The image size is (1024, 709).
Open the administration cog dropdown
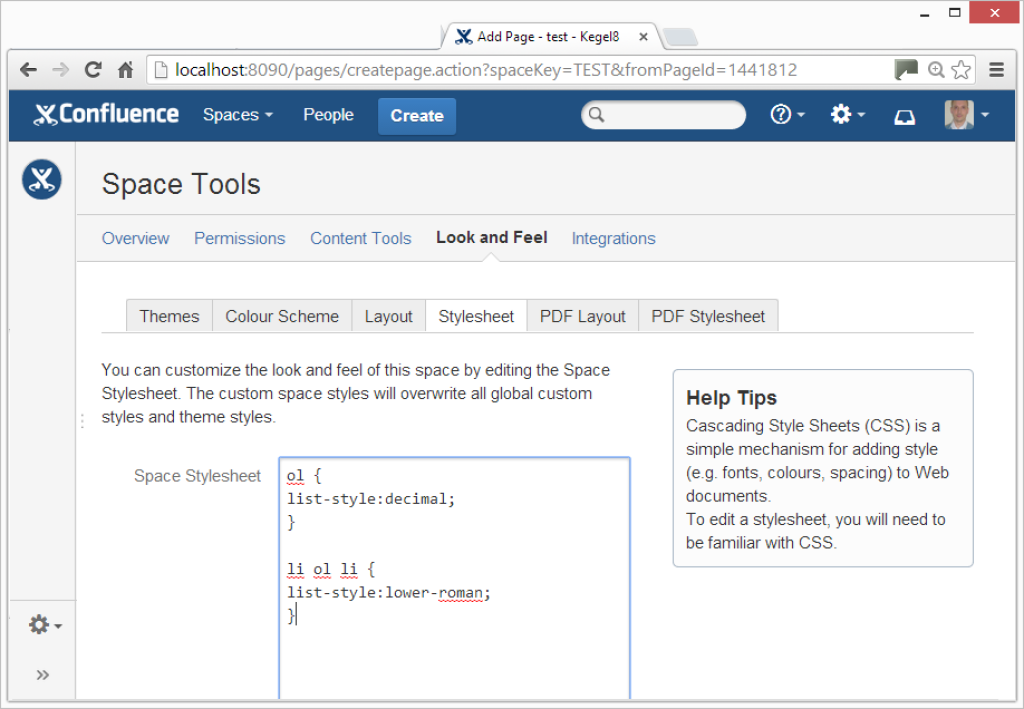(847, 115)
